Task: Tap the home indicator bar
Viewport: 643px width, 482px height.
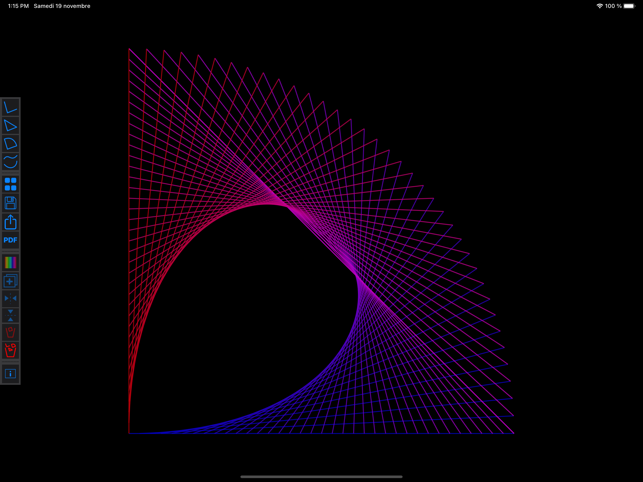Action: [321, 477]
